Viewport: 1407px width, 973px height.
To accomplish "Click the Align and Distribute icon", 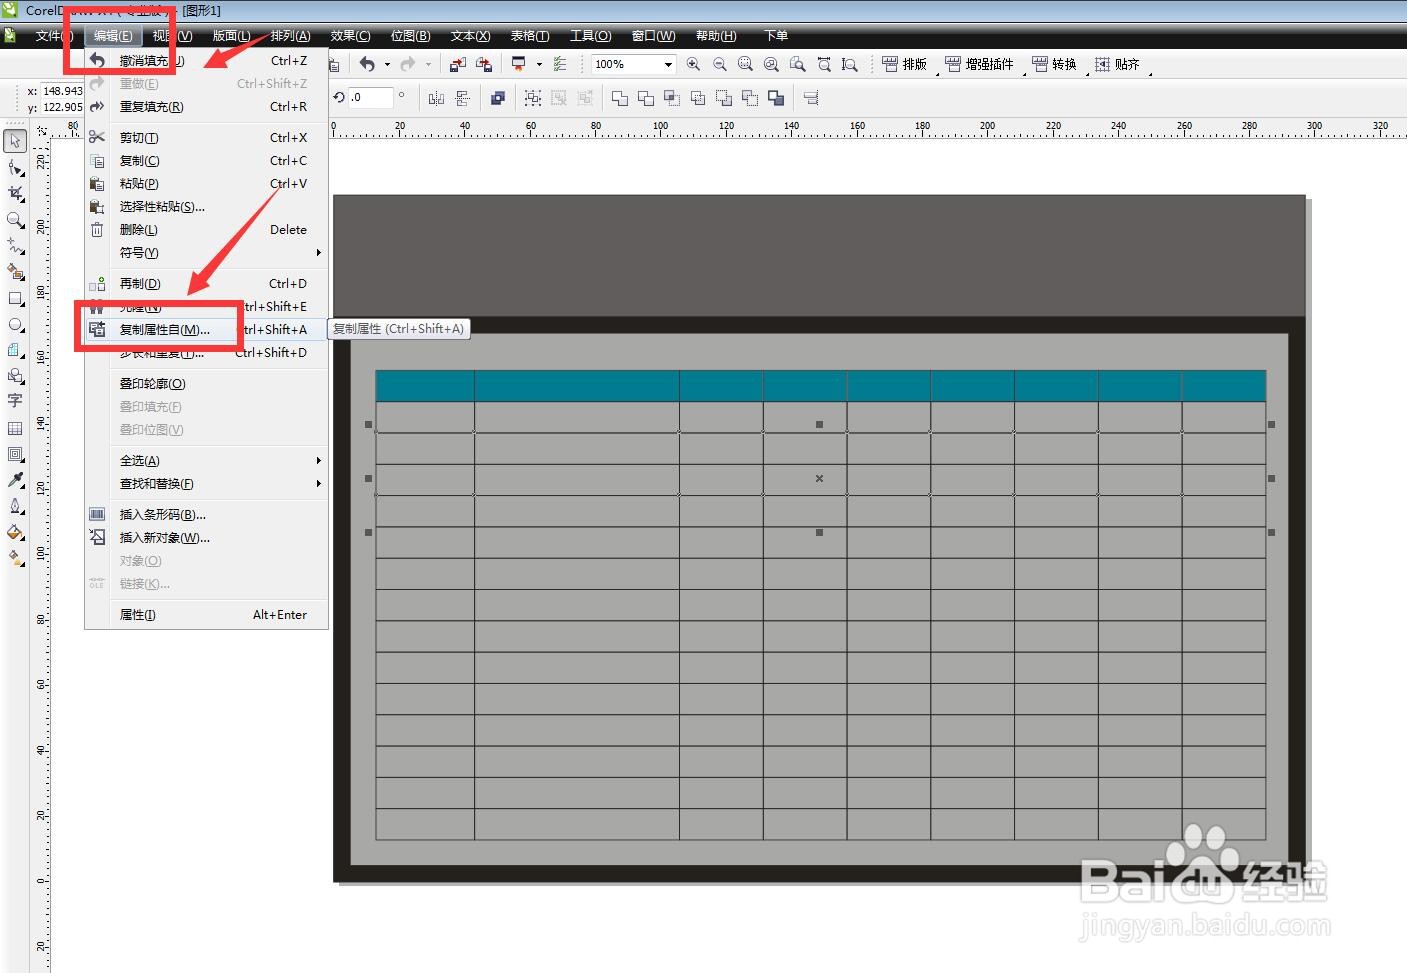I will 811,98.
